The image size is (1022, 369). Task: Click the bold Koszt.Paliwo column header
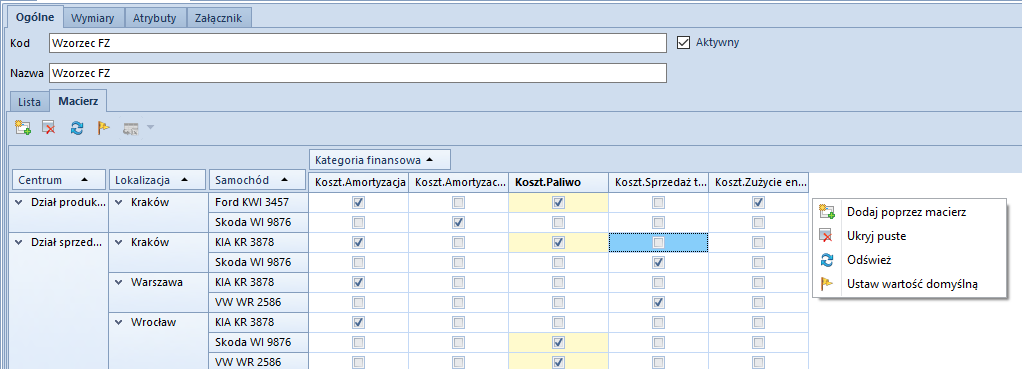click(x=558, y=183)
